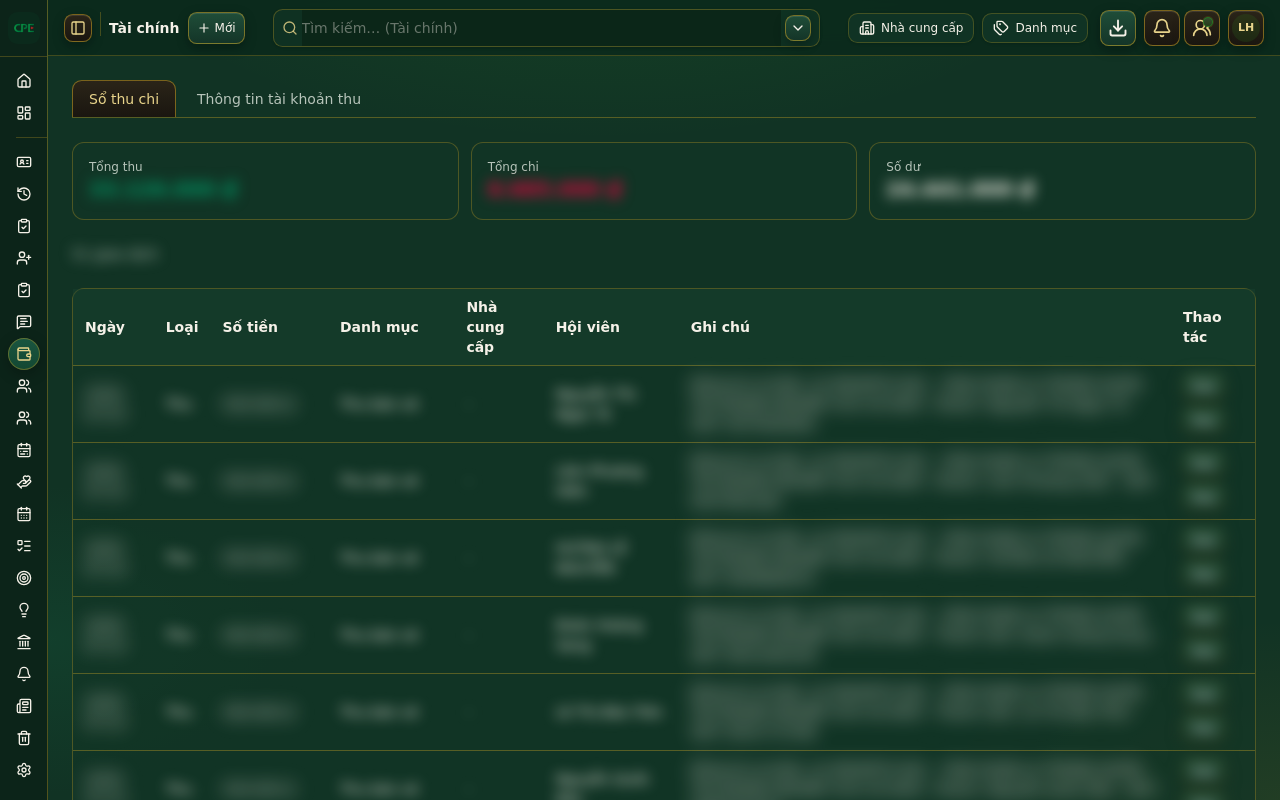Open the history clock icon in sidebar
This screenshot has height=800, width=1280.
click(x=24, y=194)
